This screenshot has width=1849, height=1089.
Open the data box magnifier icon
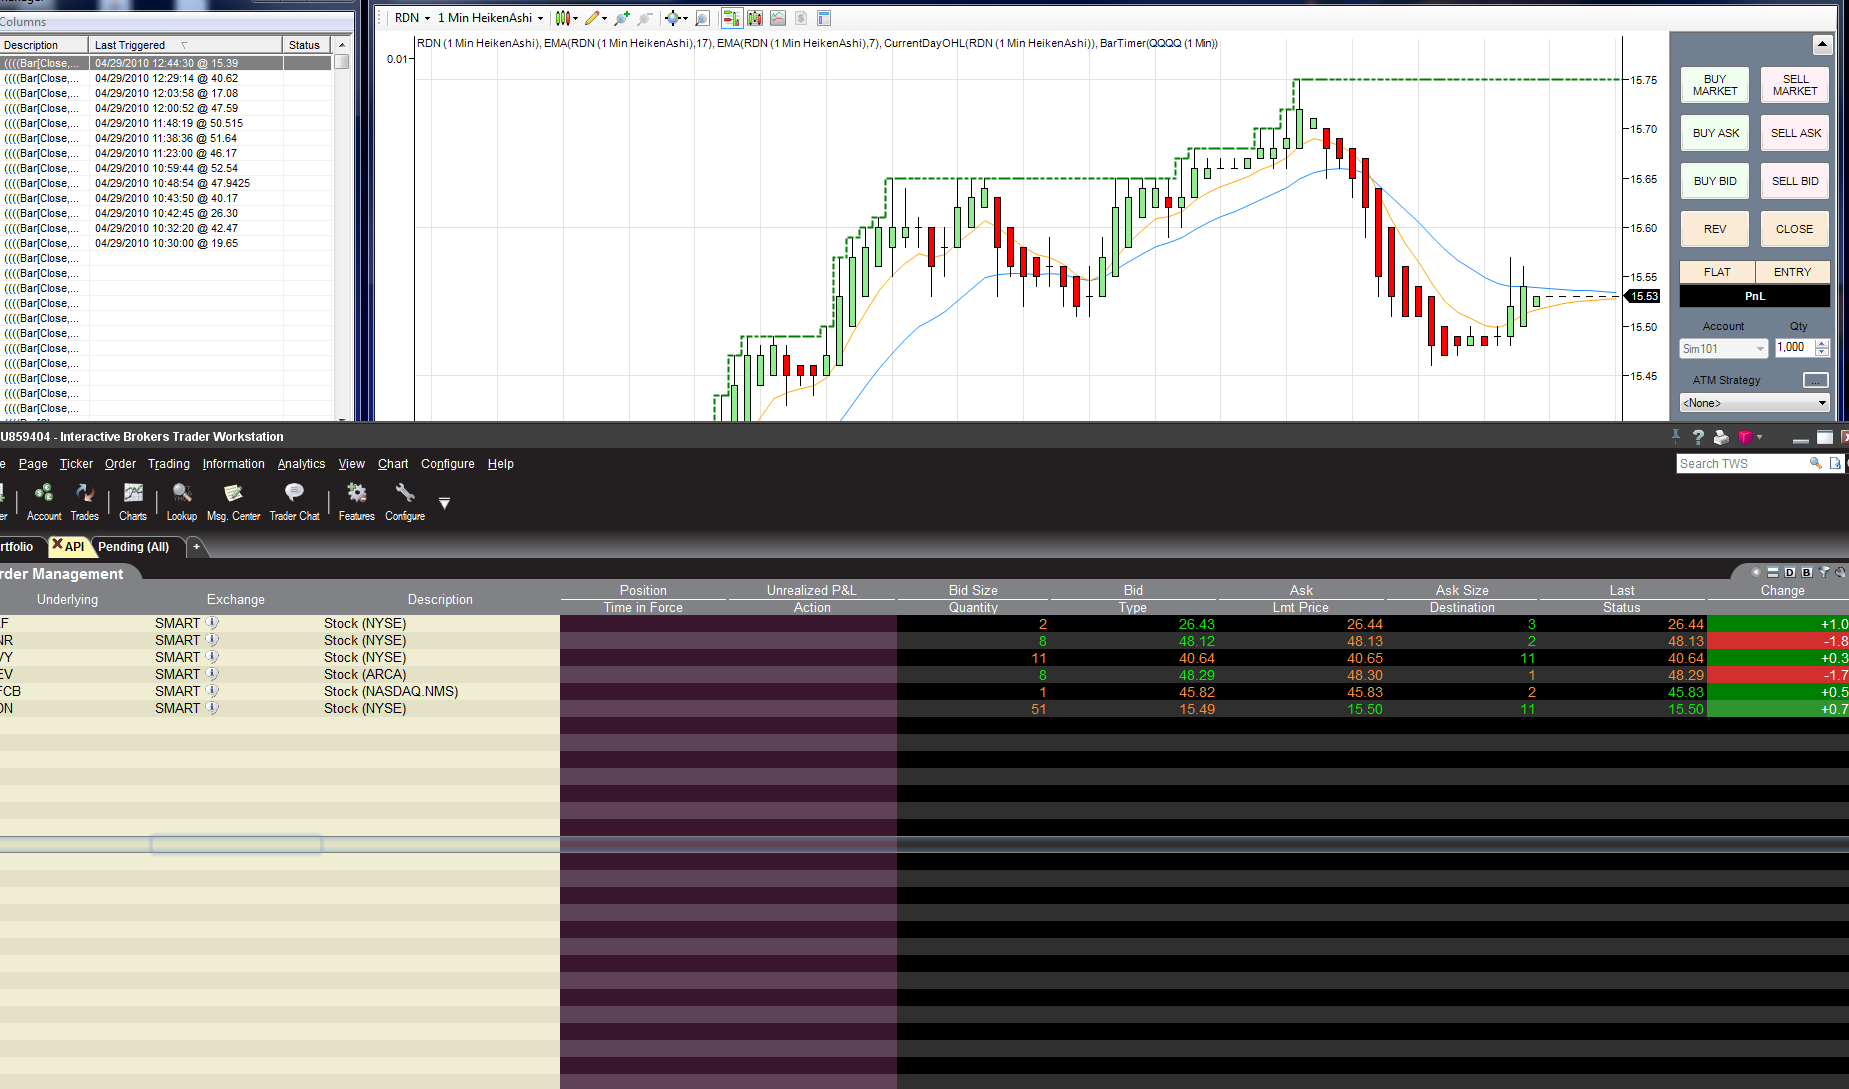point(702,18)
